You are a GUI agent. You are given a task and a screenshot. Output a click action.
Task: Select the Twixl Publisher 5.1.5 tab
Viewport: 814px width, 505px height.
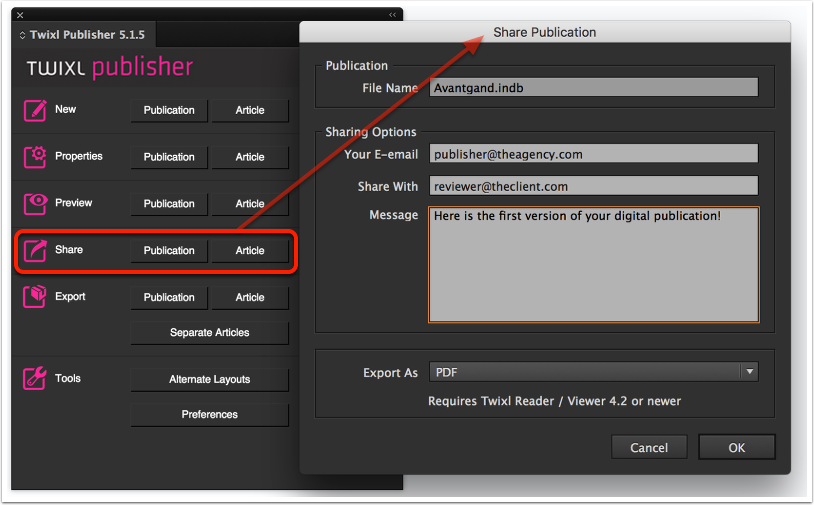83,35
